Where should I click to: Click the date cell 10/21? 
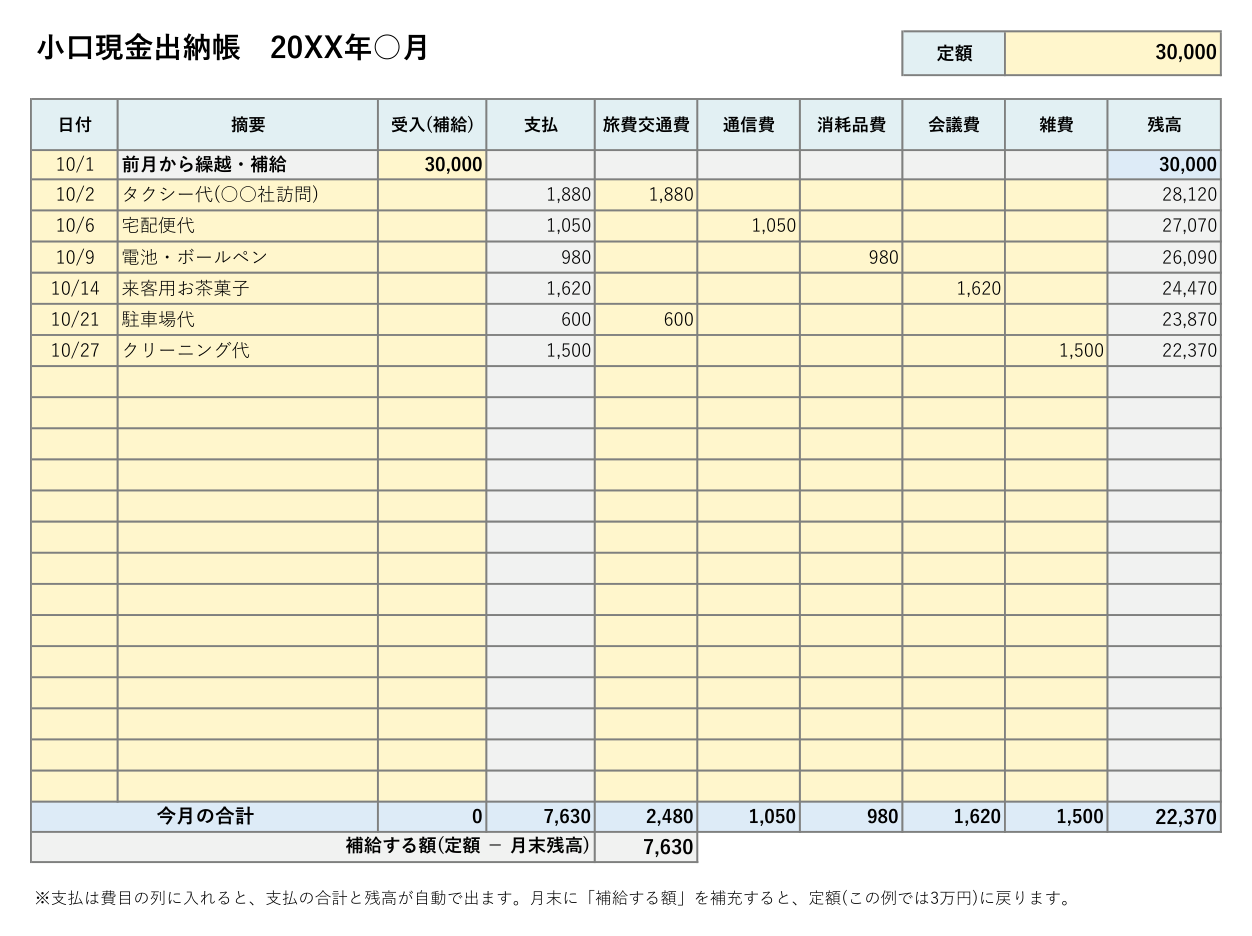pos(74,319)
